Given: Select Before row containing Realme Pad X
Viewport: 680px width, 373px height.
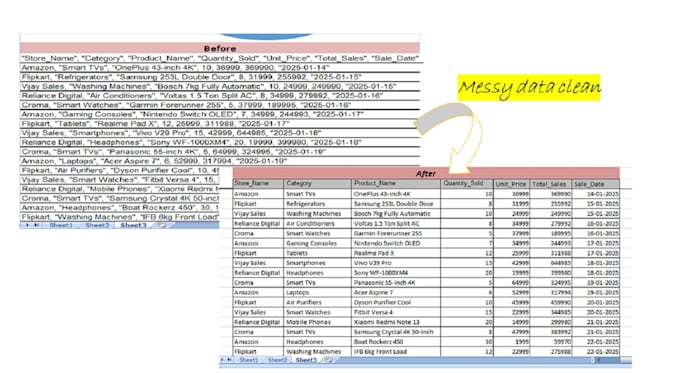Looking at the screenshot, I should click(220, 124).
